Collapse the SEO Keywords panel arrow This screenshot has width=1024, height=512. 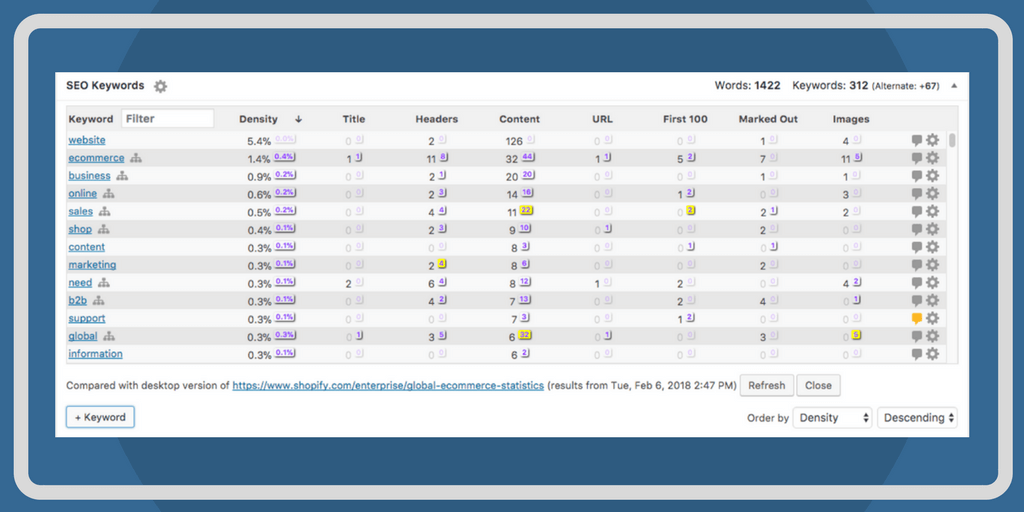click(x=953, y=87)
